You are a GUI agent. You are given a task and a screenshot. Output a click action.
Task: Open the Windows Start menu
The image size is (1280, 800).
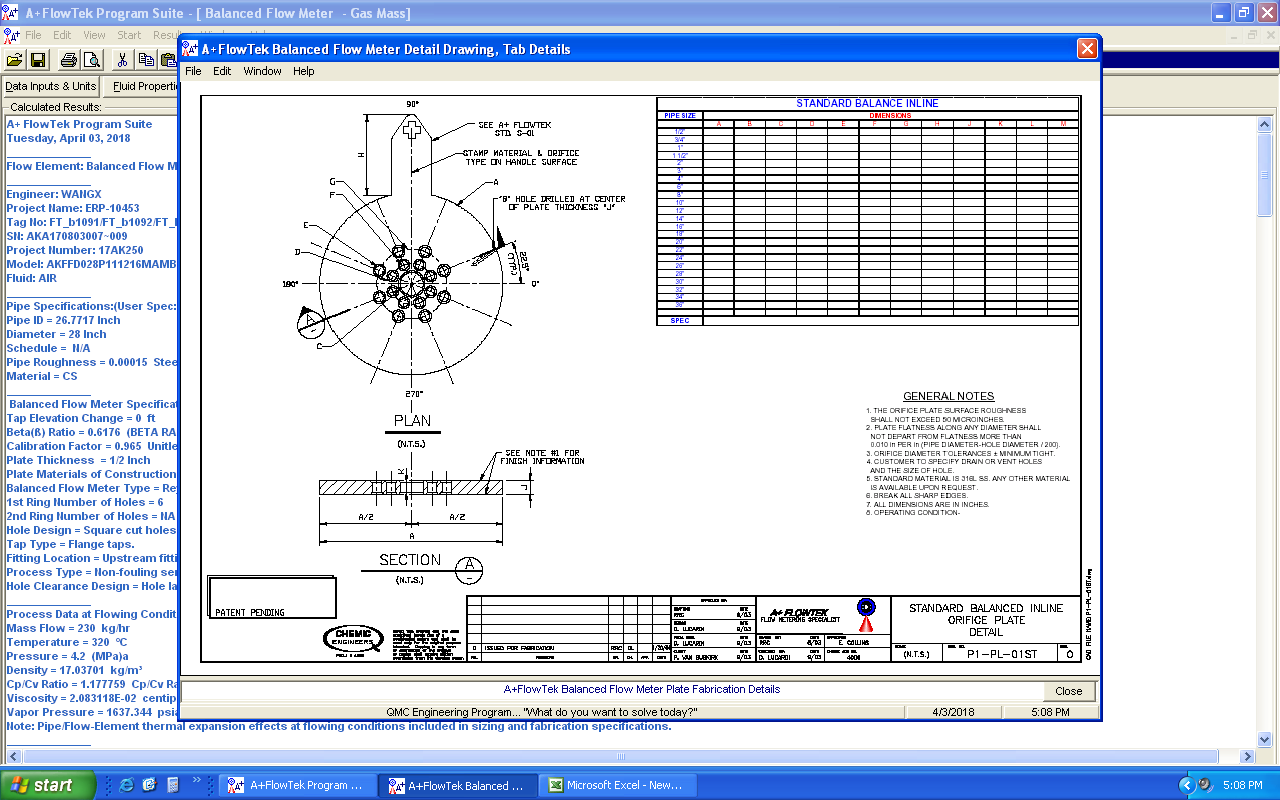49,785
